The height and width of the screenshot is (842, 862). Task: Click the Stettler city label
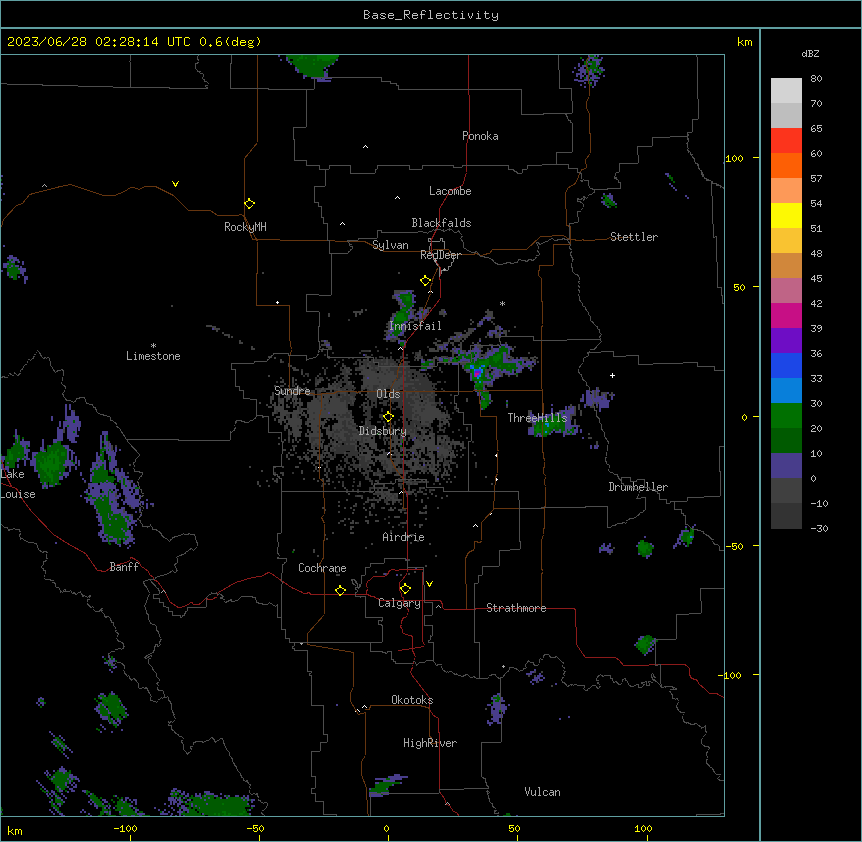(634, 237)
